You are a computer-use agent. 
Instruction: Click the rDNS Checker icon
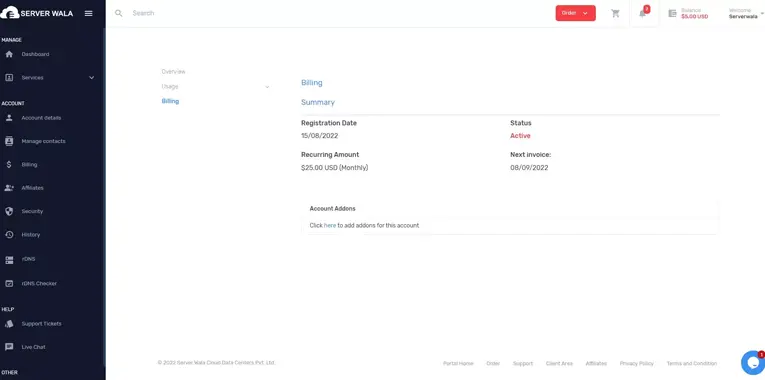(9, 283)
